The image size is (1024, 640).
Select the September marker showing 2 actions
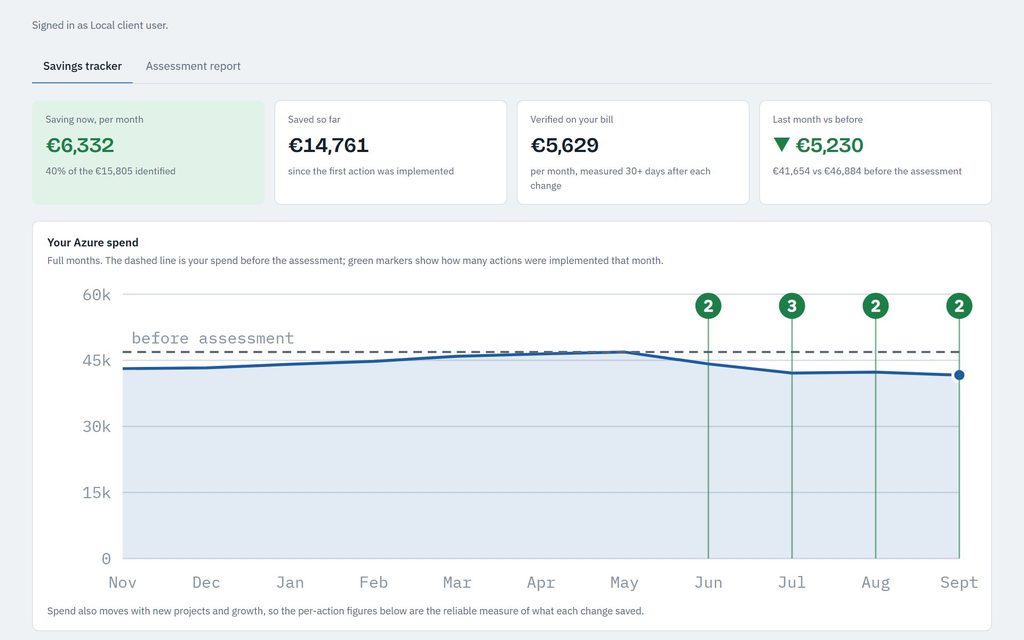pos(959,306)
